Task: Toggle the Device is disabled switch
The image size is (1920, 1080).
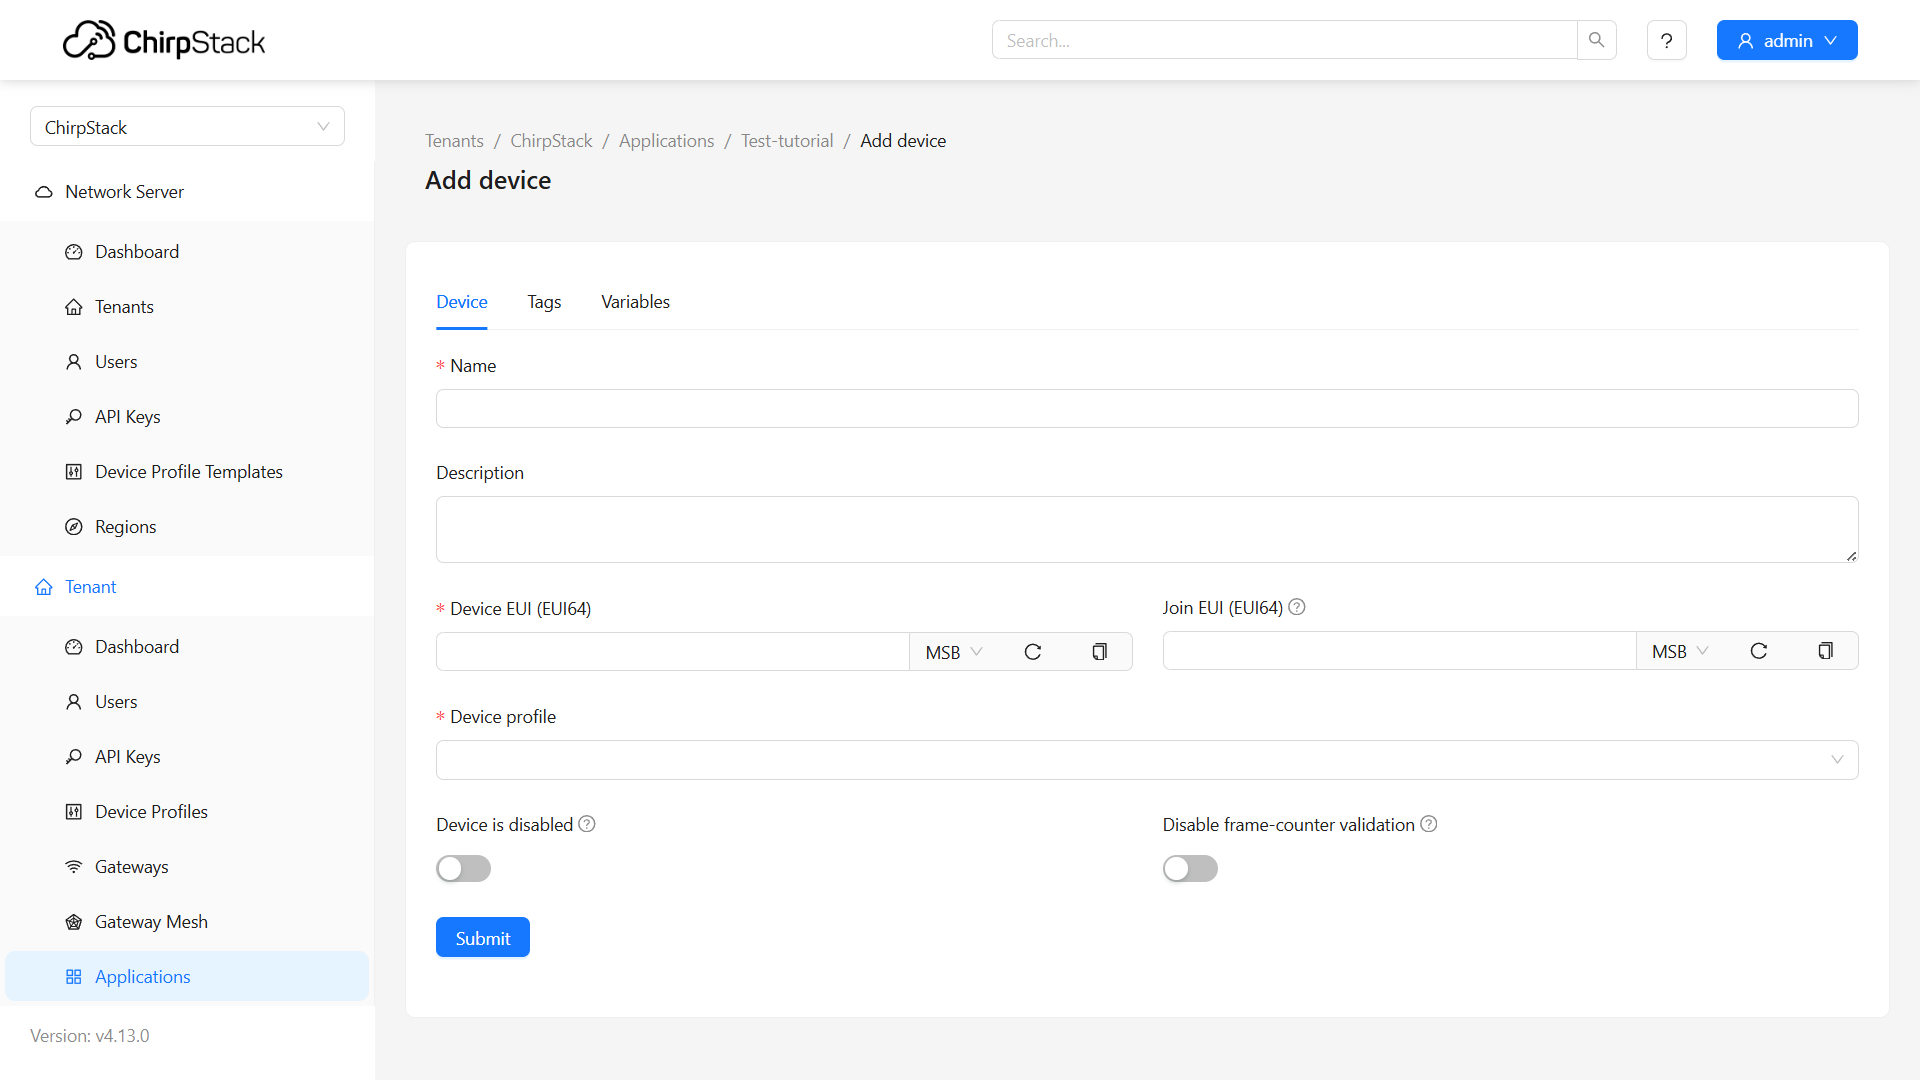Action: click(x=463, y=868)
